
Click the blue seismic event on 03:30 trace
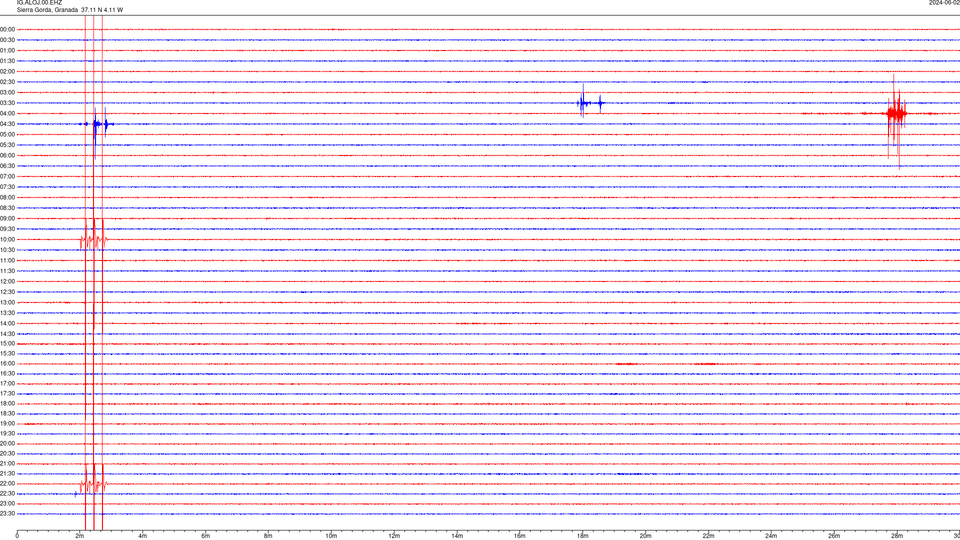[590, 102]
